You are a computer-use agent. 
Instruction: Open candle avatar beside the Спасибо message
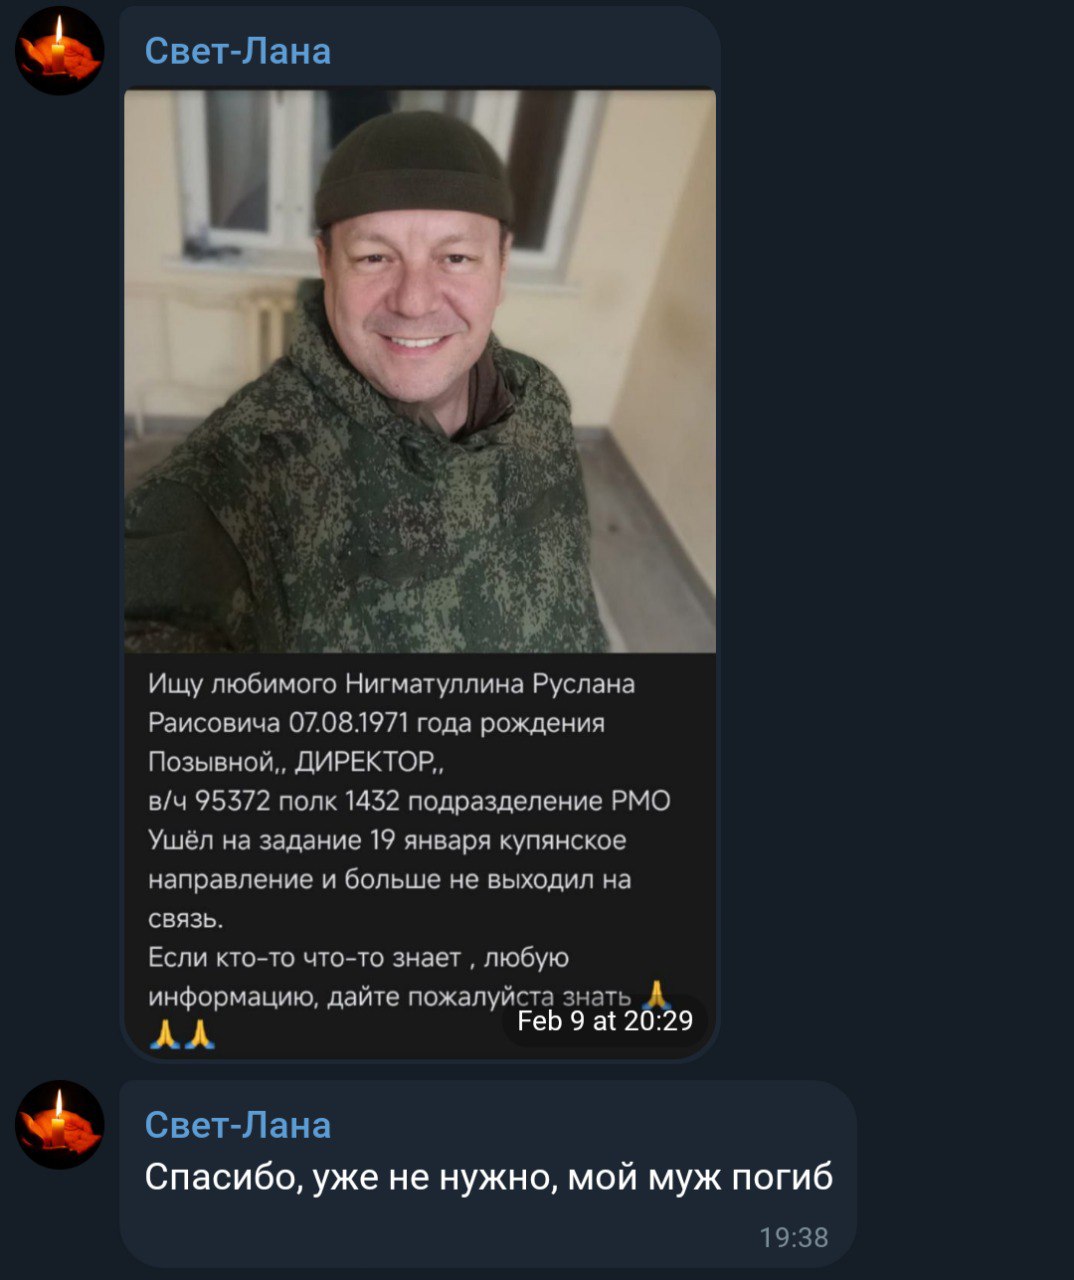[59, 1125]
